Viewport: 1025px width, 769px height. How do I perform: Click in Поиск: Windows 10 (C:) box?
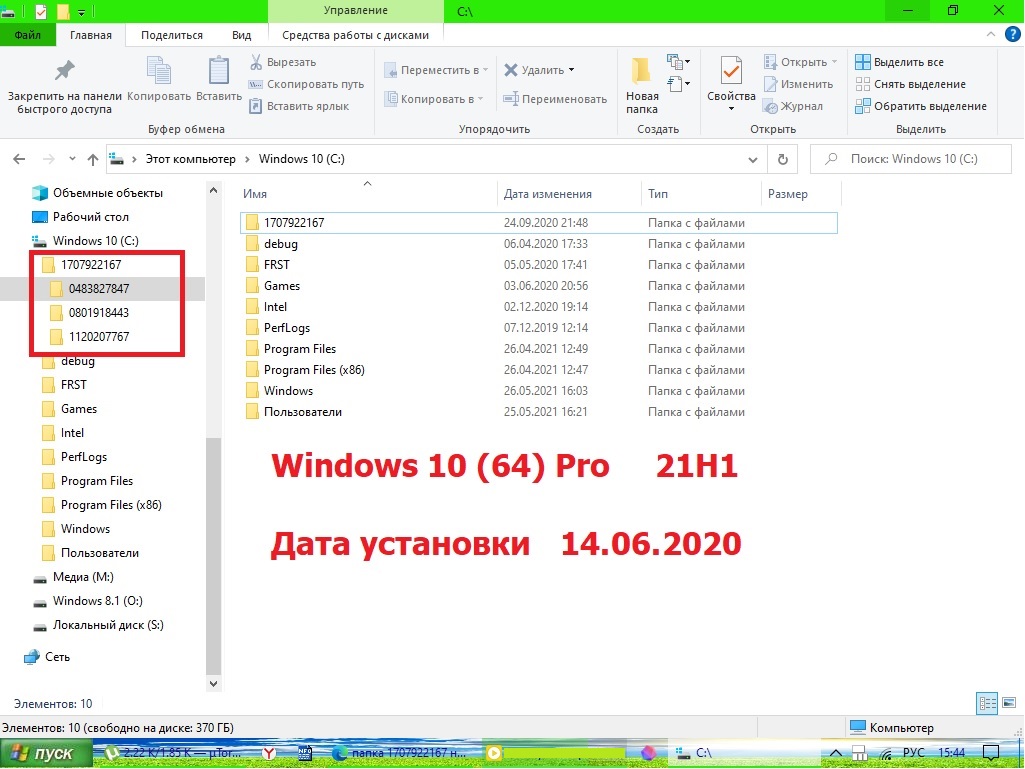point(911,159)
